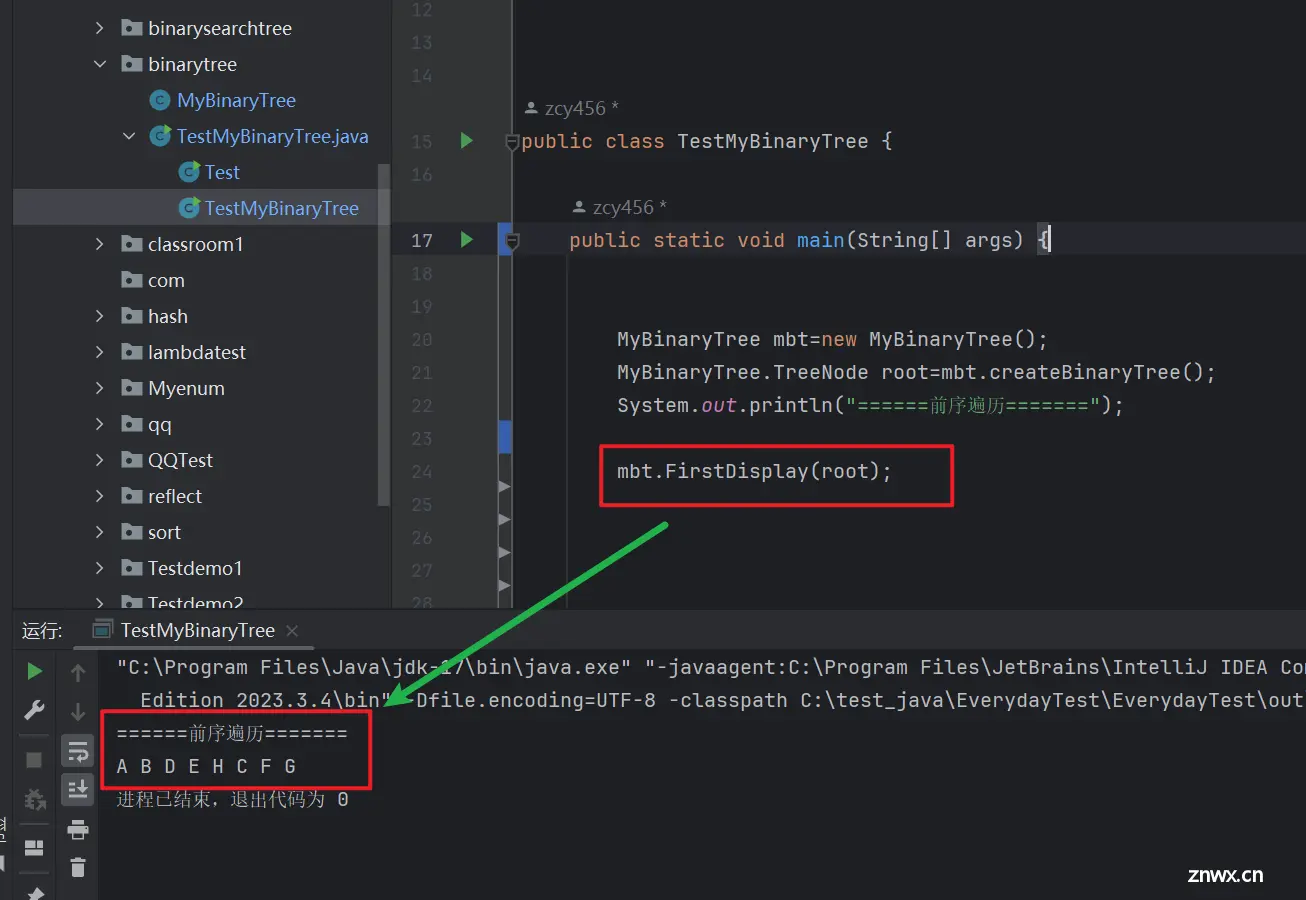Expand the lambdatest folder
This screenshot has height=900, width=1306.
(x=99, y=352)
